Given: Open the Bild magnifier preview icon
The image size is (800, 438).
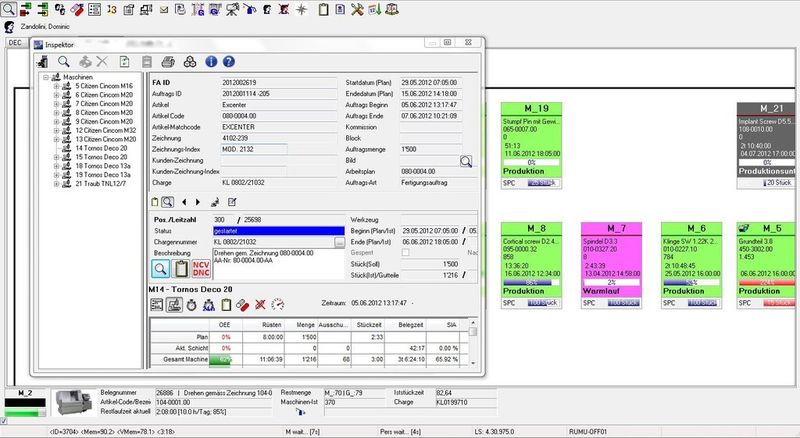Looking at the screenshot, I should (466, 160).
